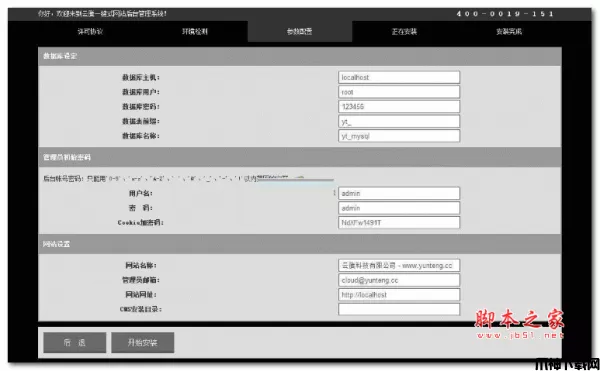Click the 数据表前缀 label
Viewport: 600px width, 371px height.
tap(141, 121)
